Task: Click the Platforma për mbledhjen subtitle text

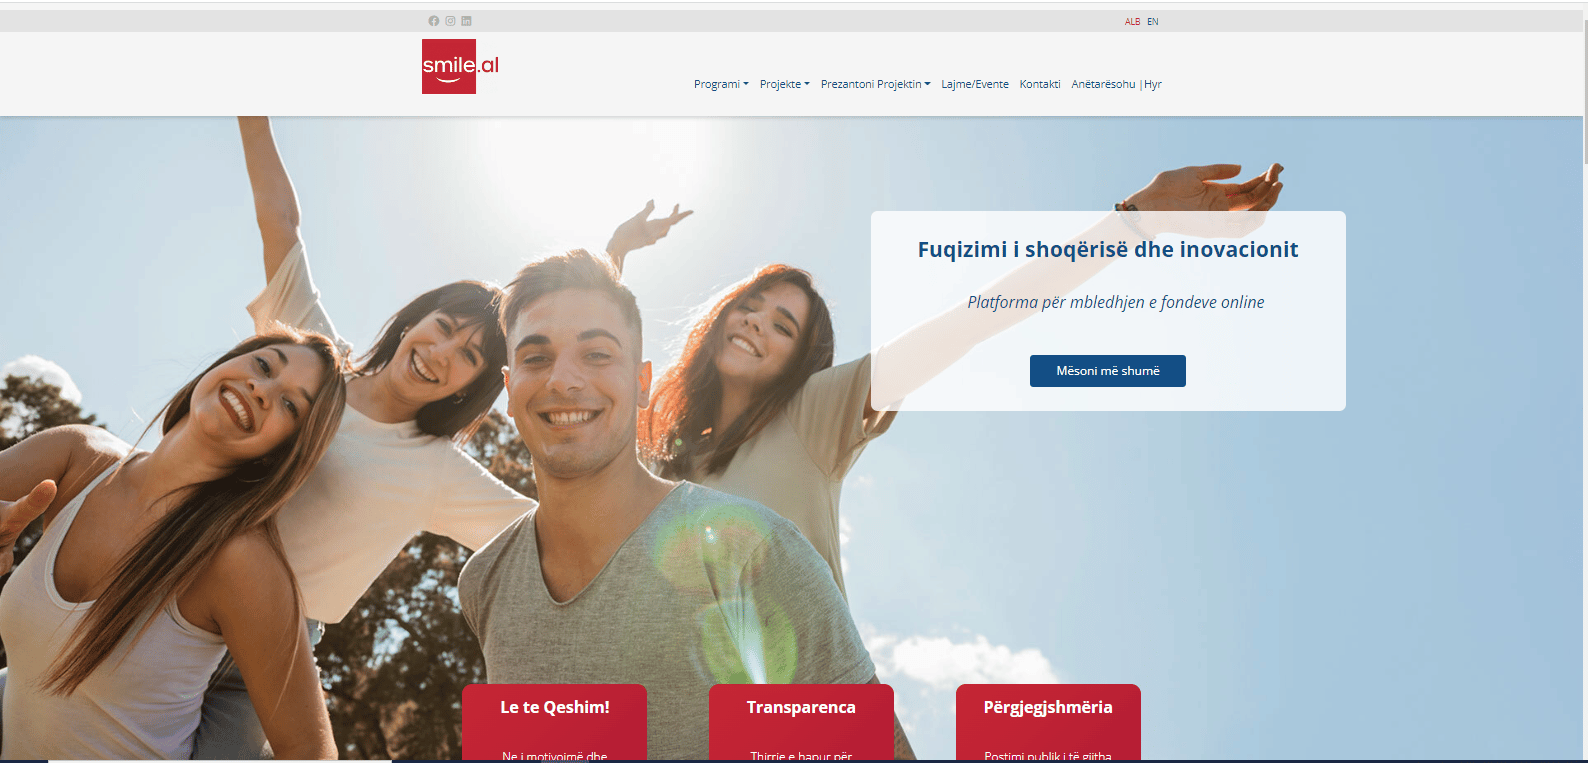Action: (1116, 302)
